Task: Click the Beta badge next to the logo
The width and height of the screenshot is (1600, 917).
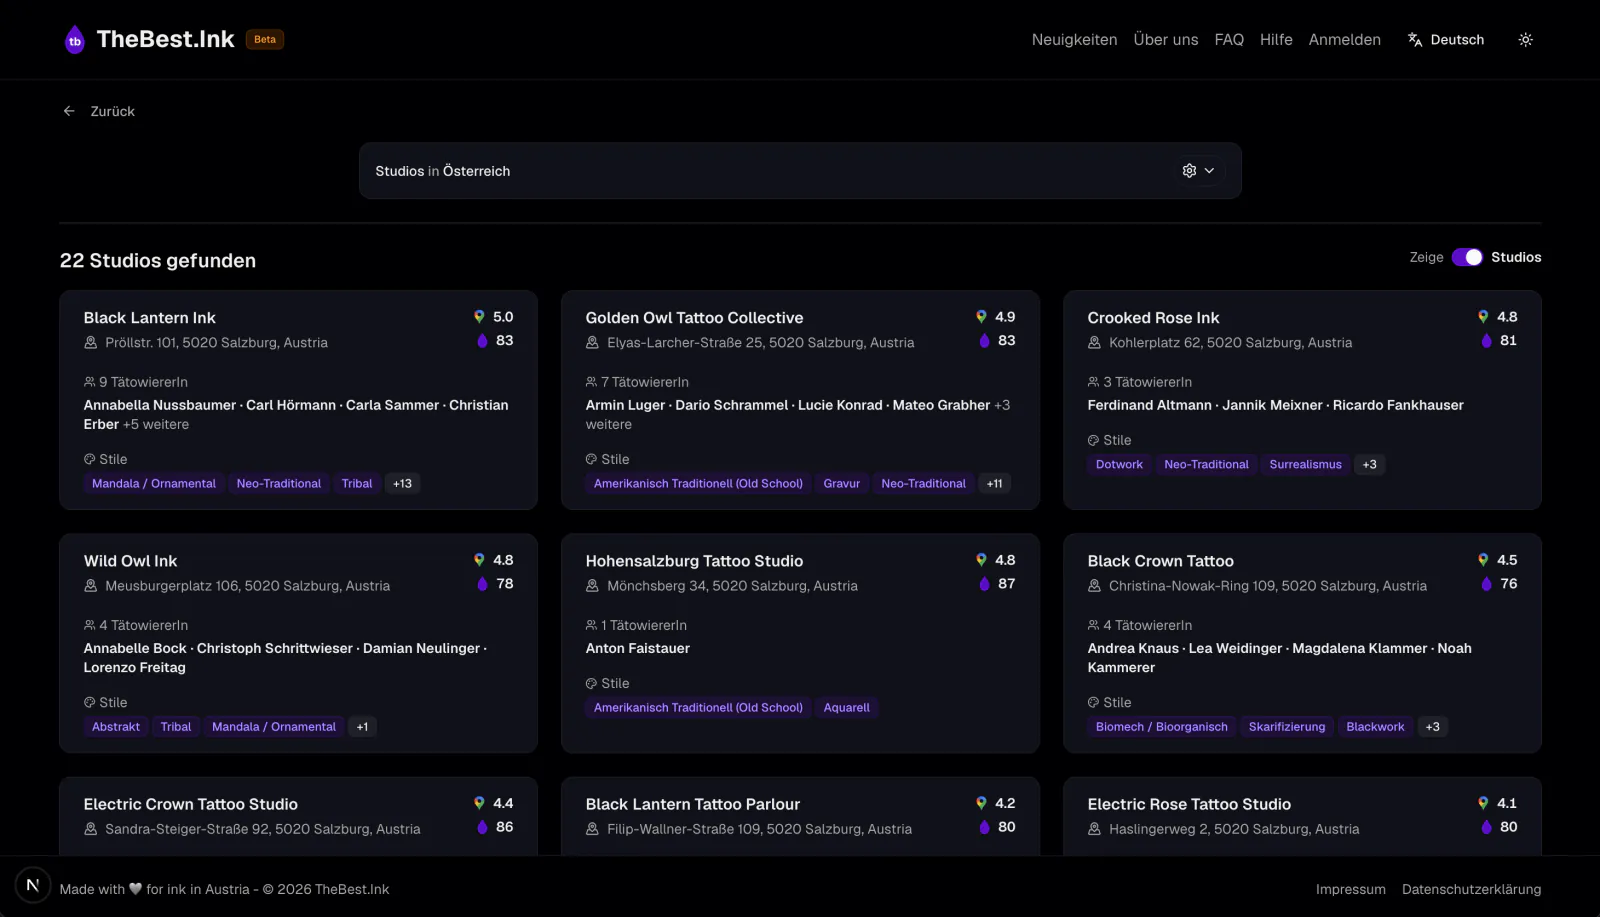Action: pos(265,40)
